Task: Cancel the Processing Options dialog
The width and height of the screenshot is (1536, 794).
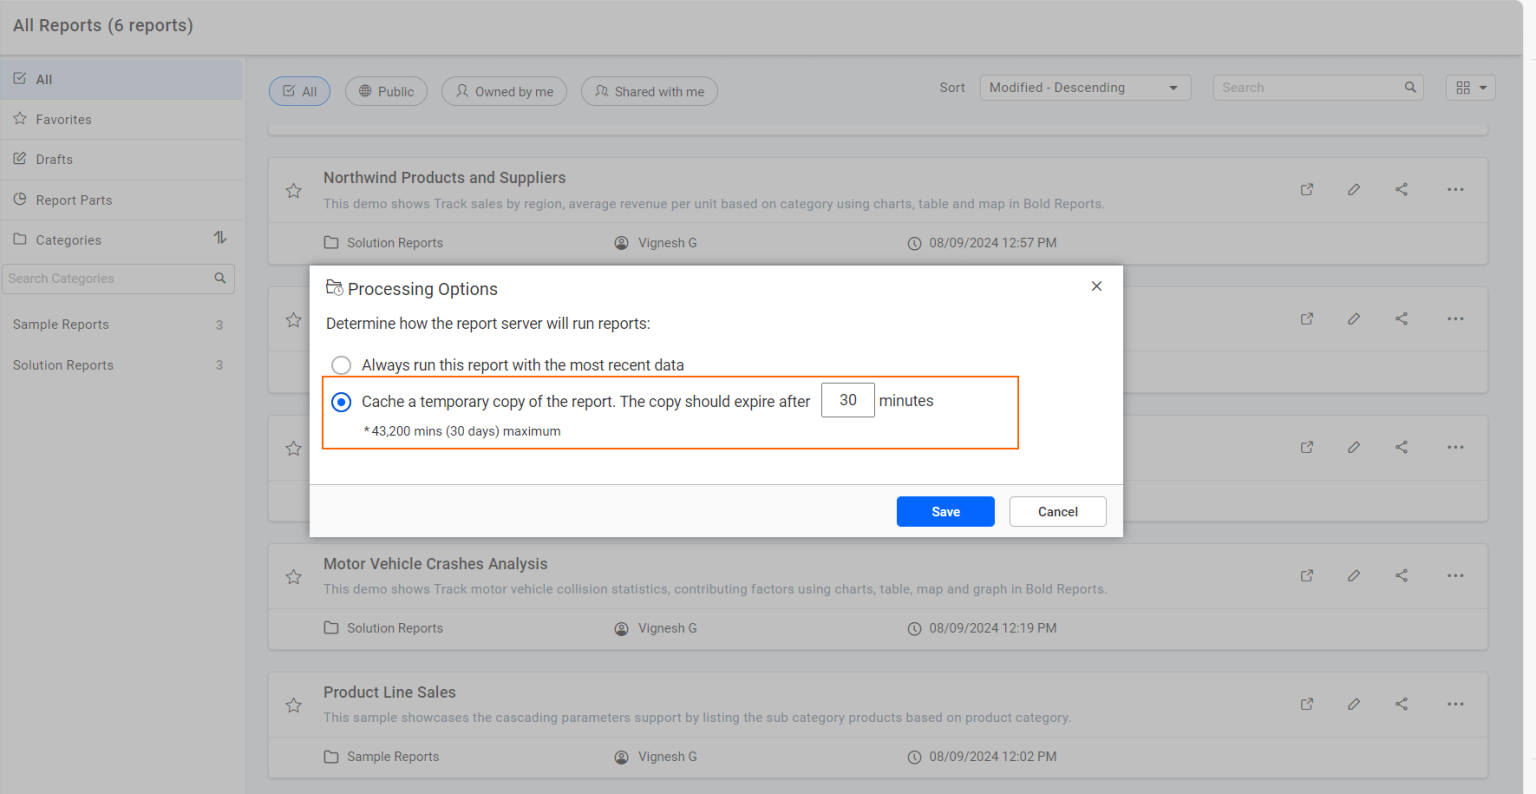Action: (1057, 511)
